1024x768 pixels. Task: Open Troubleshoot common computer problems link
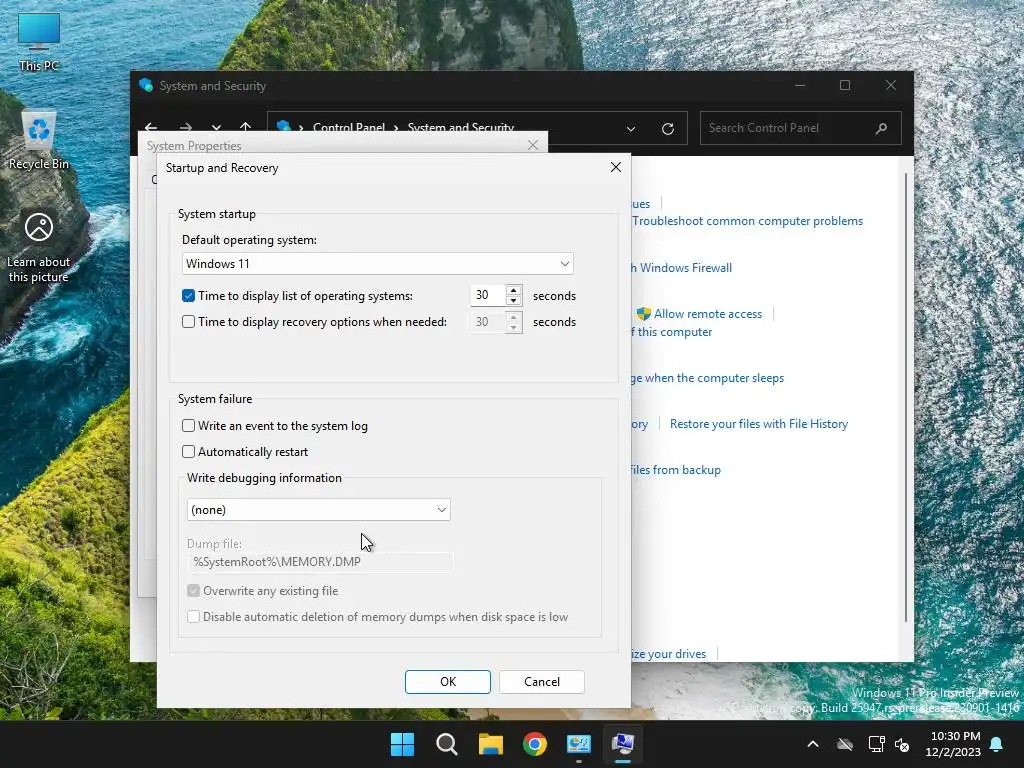click(x=748, y=221)
